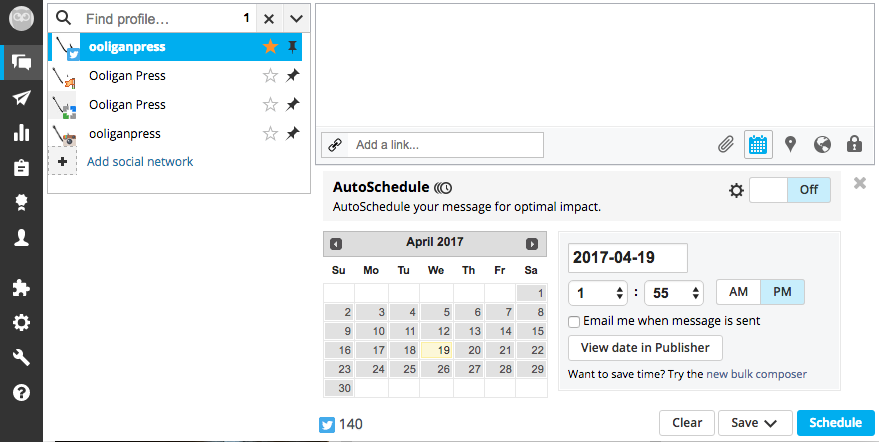Attach media with the paperclip icon
The height and width of the screenshot is (442, 879).
click(726, 145)
